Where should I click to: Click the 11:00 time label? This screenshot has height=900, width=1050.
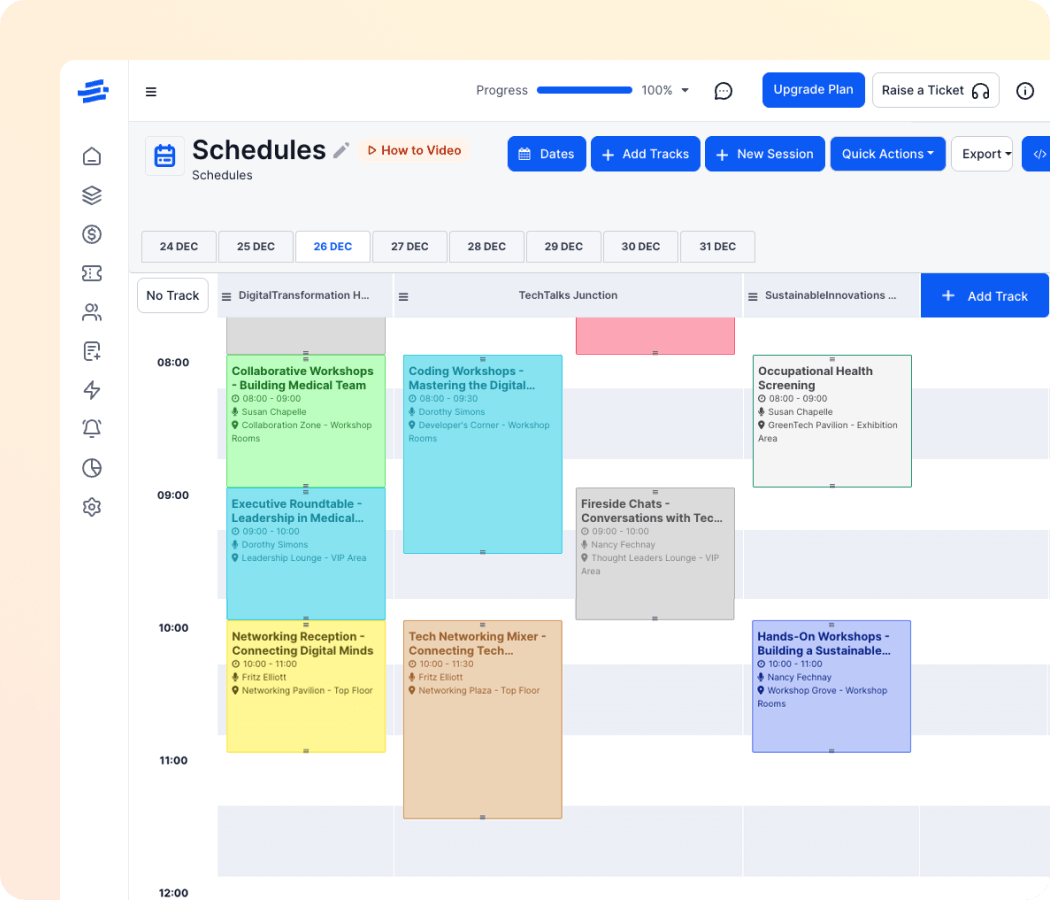pos(173,760)
